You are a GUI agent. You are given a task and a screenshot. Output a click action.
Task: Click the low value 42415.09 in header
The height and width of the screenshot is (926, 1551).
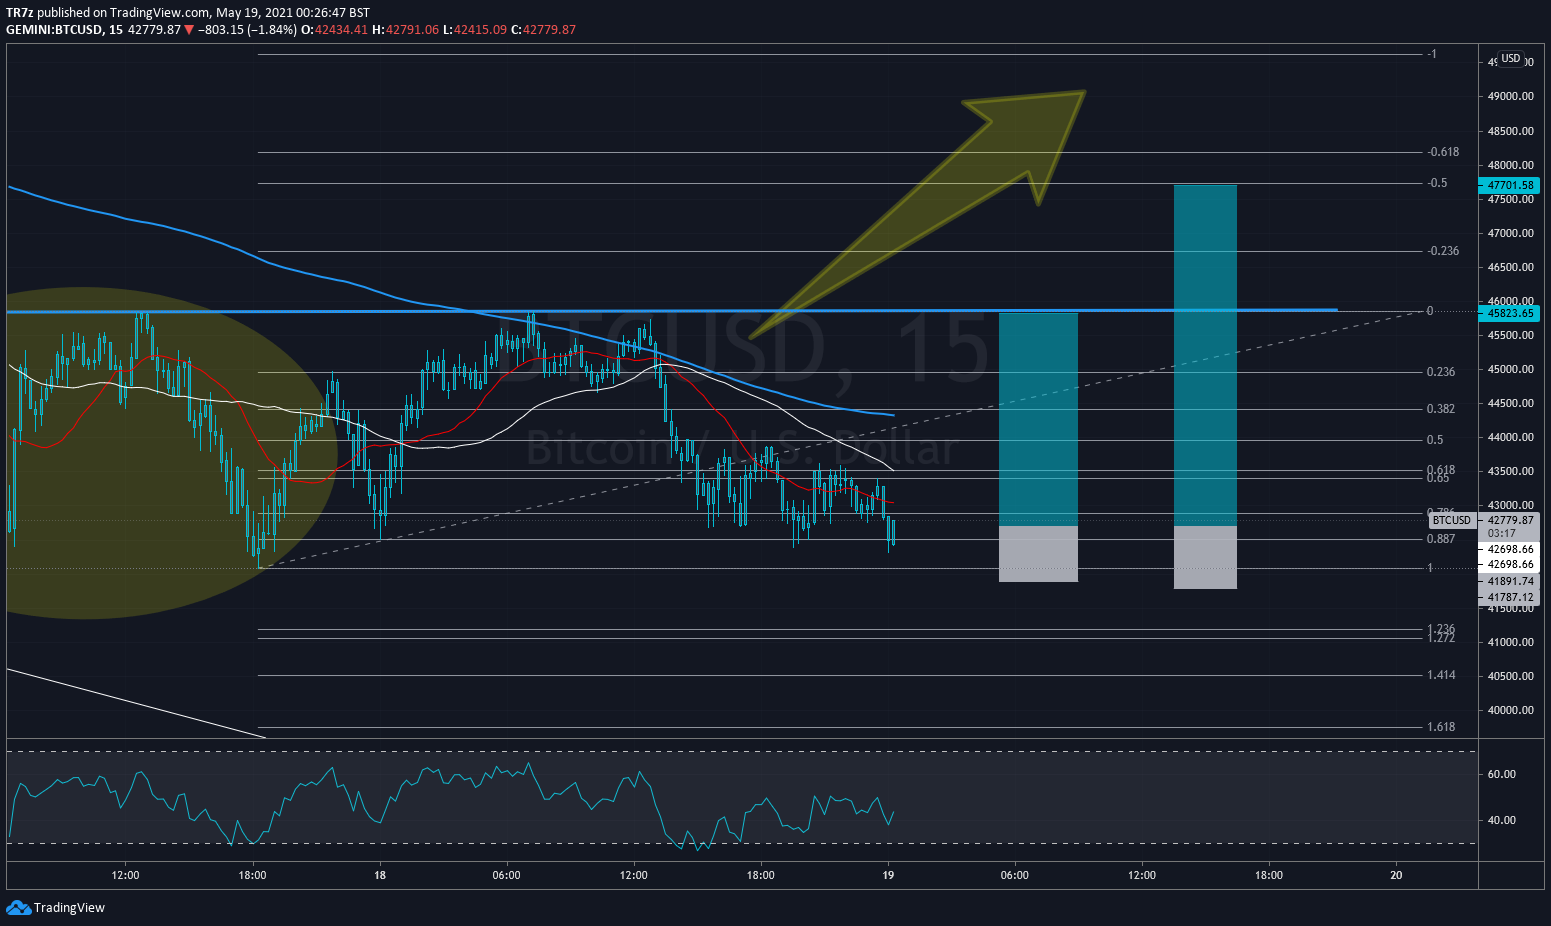480,30
